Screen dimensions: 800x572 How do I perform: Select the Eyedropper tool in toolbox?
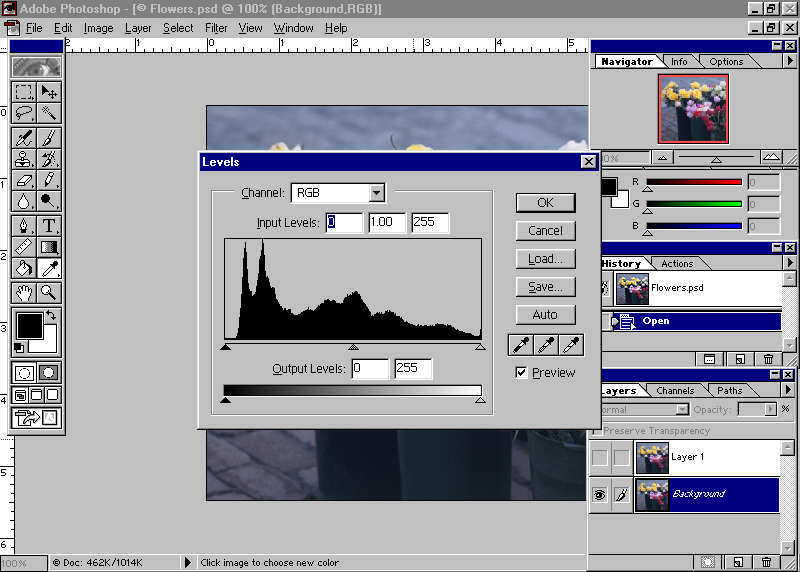coord(49,268)
